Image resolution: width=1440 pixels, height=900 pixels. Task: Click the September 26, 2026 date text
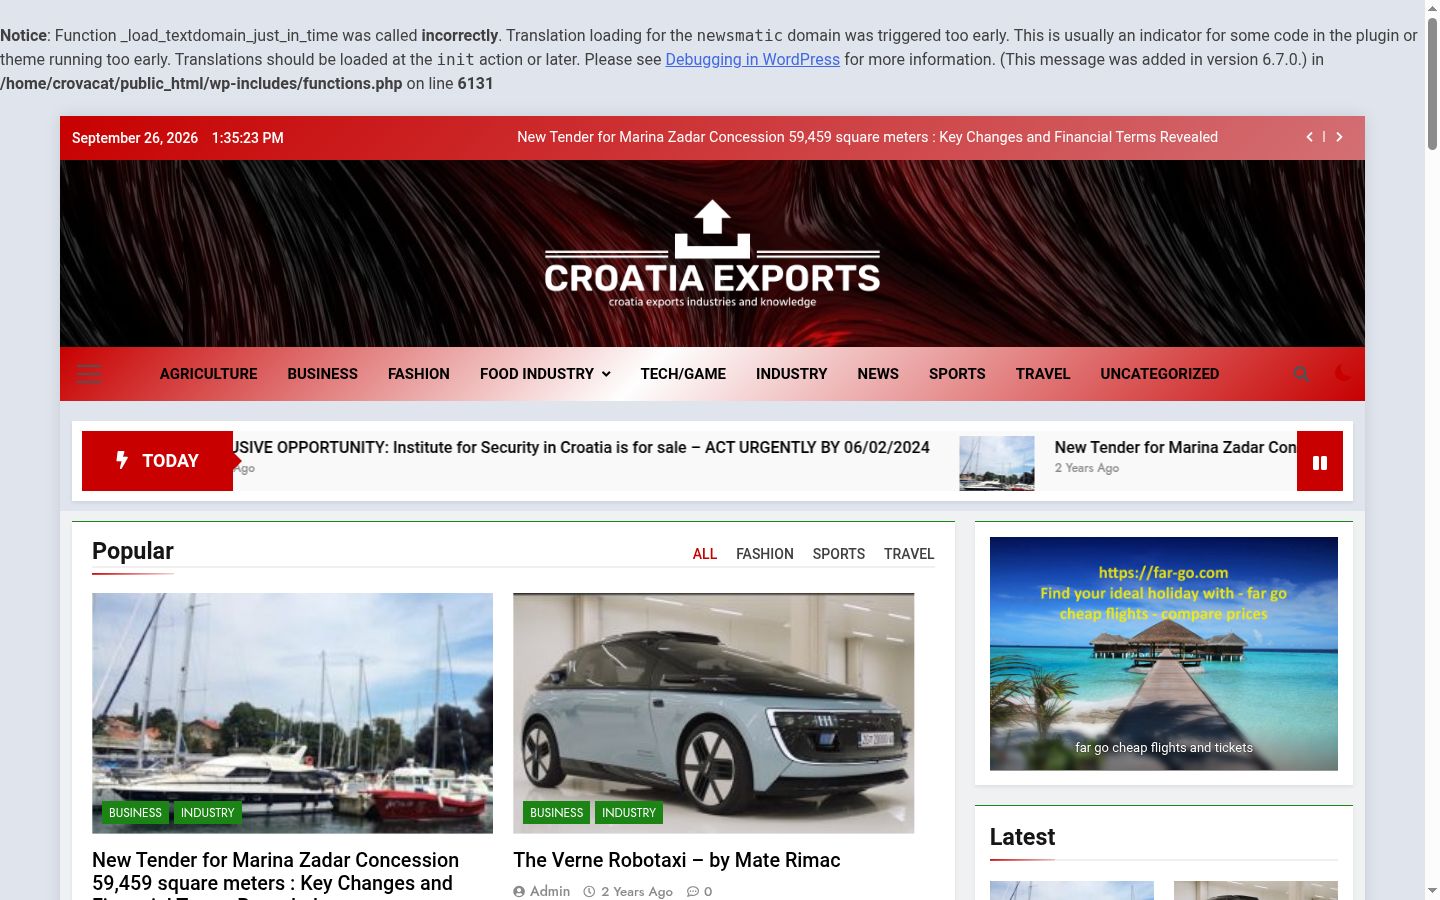[x=135, y=138]
